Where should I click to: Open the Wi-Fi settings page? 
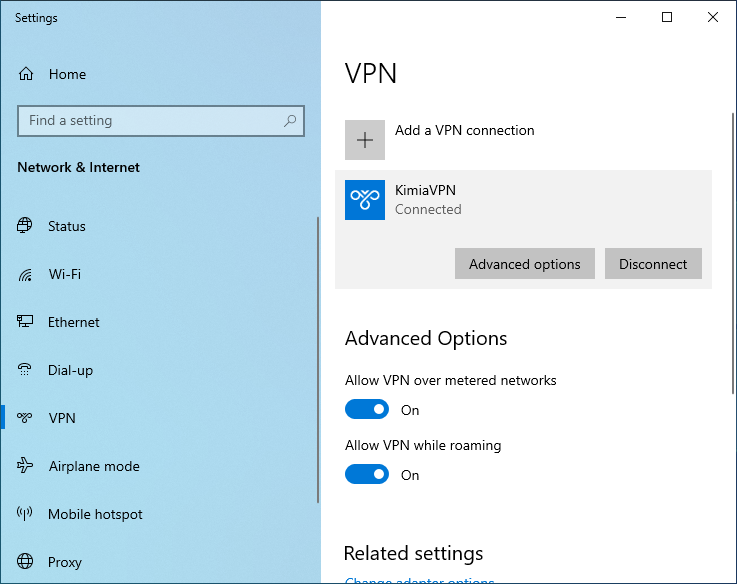[65, 274]
